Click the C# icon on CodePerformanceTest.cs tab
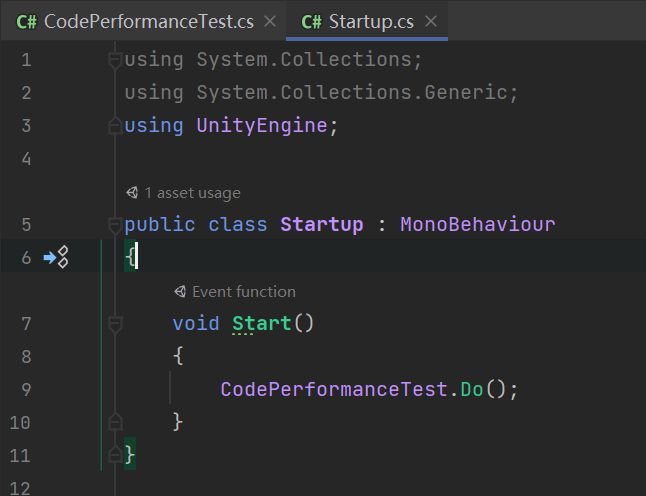This screenshot has width=646, height=496. click(26, 22)
